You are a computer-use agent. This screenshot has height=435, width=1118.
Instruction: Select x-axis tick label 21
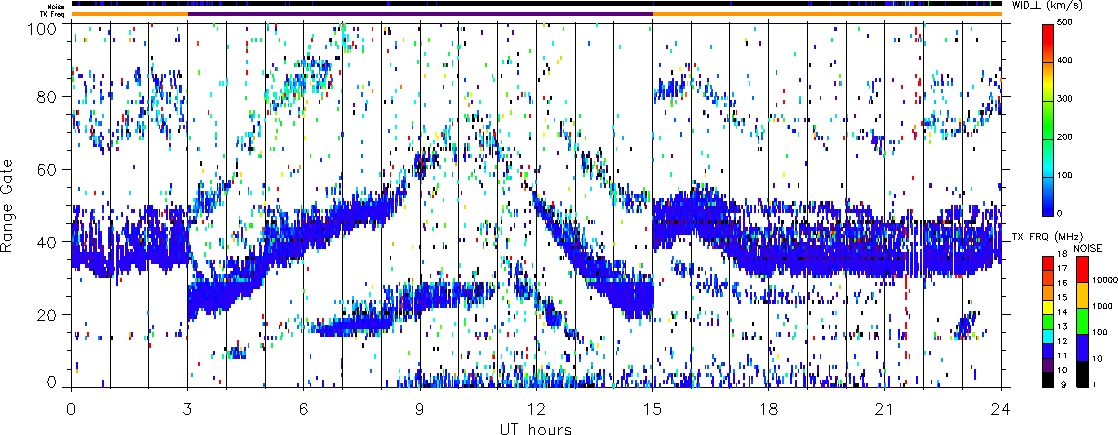[x=885, y=409]
